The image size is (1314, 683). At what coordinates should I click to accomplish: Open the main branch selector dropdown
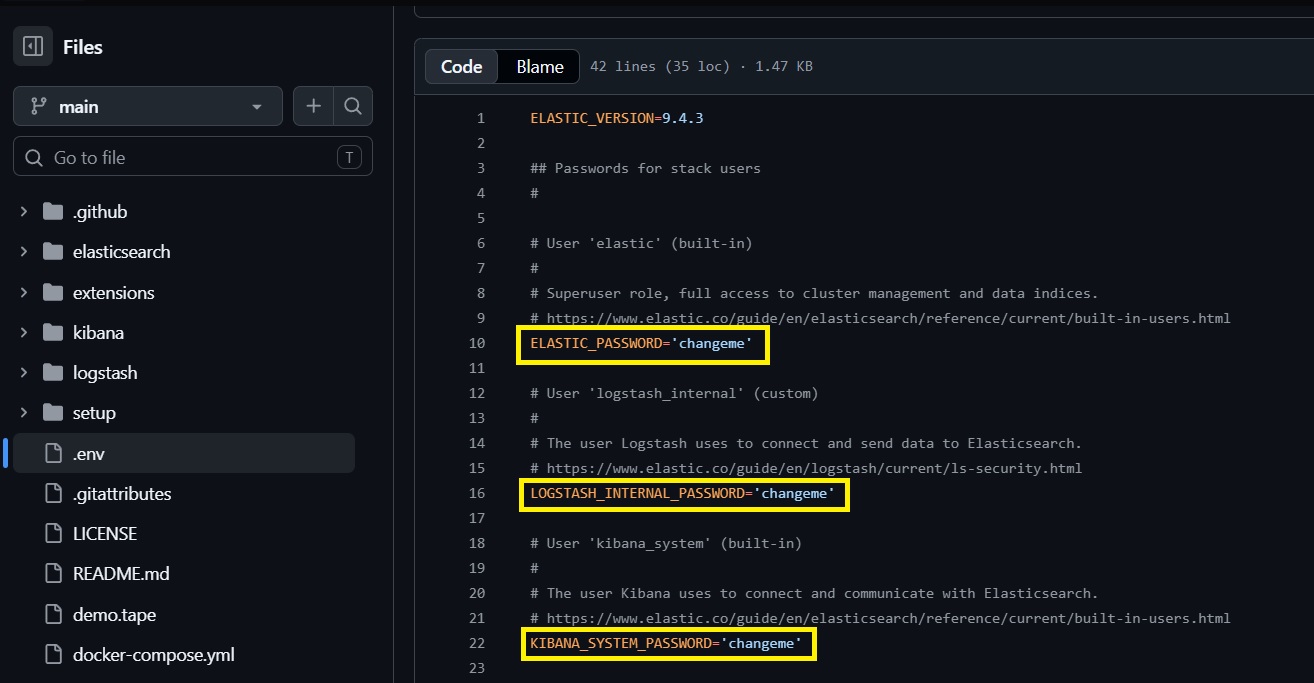pyautogui.click(x=148, y=106)
